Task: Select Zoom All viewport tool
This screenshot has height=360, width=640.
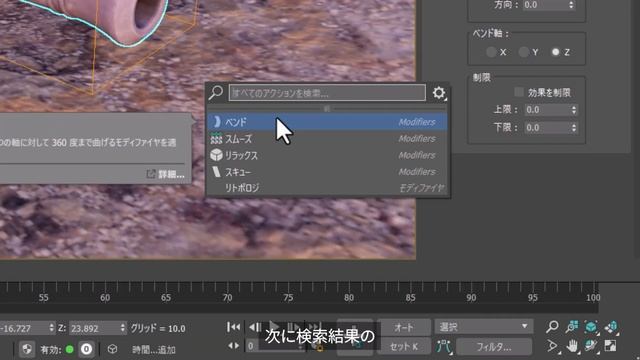Action: tap(572, 326)
